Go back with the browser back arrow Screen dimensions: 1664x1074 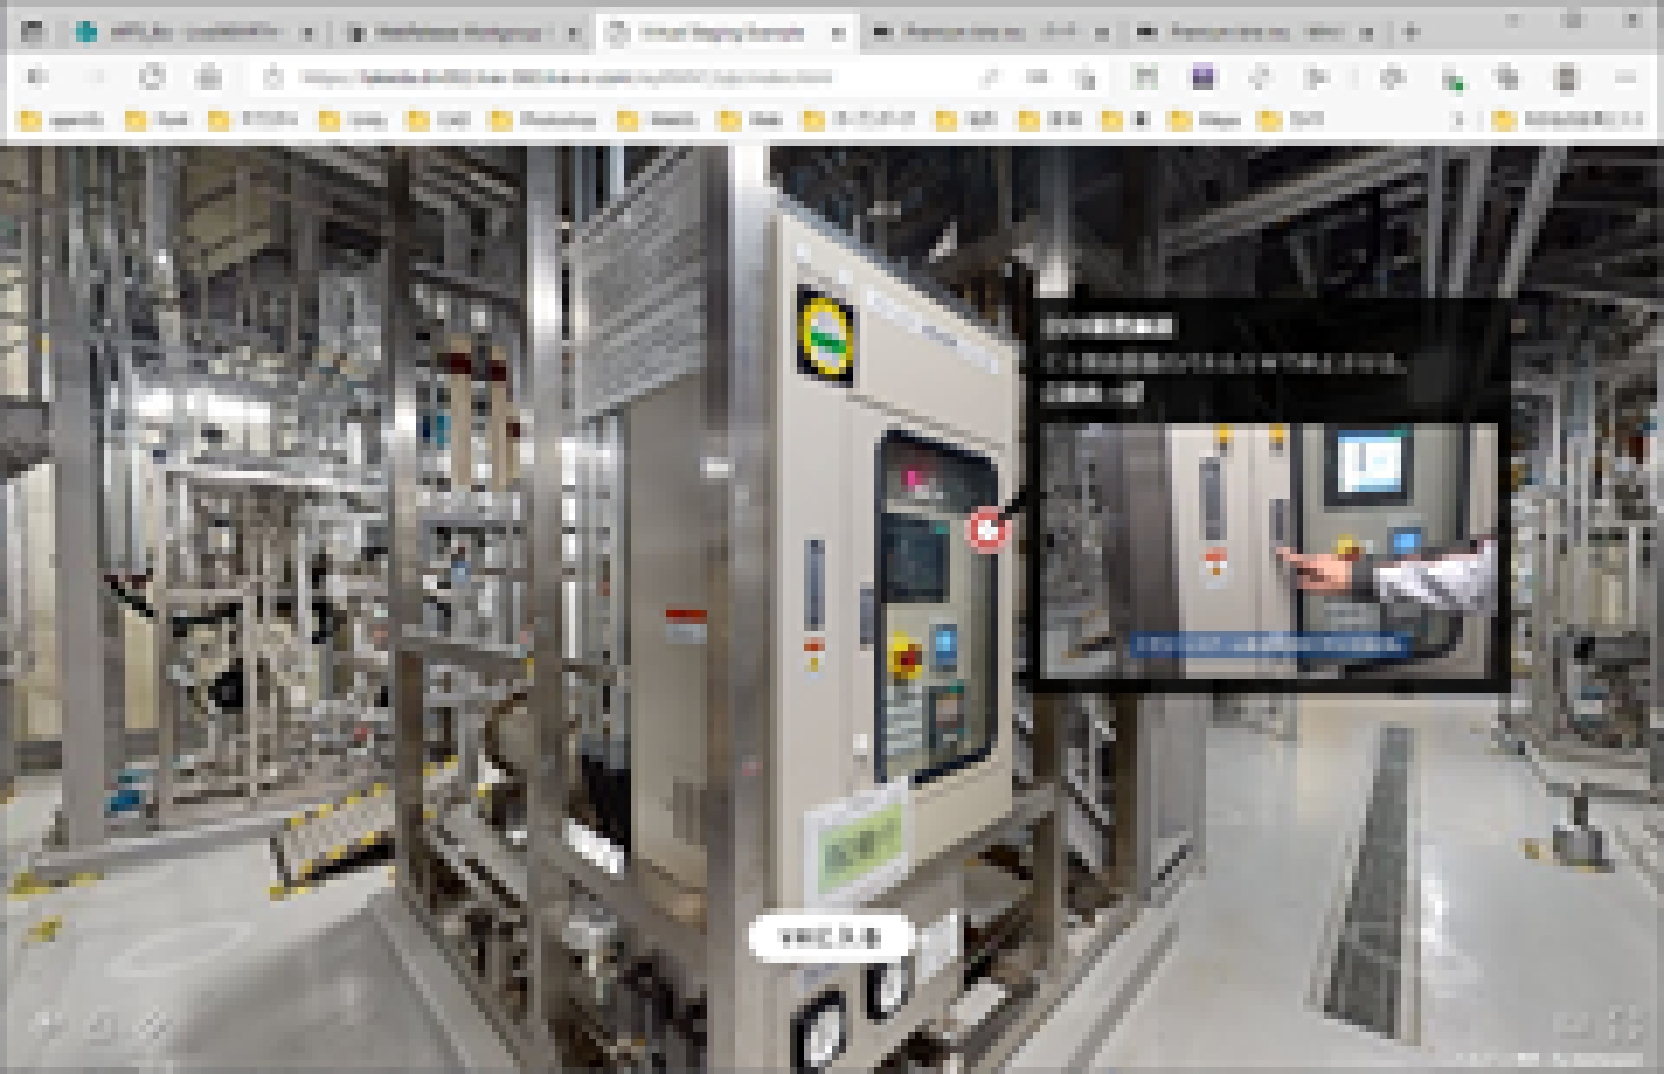[x=38, y=77]
